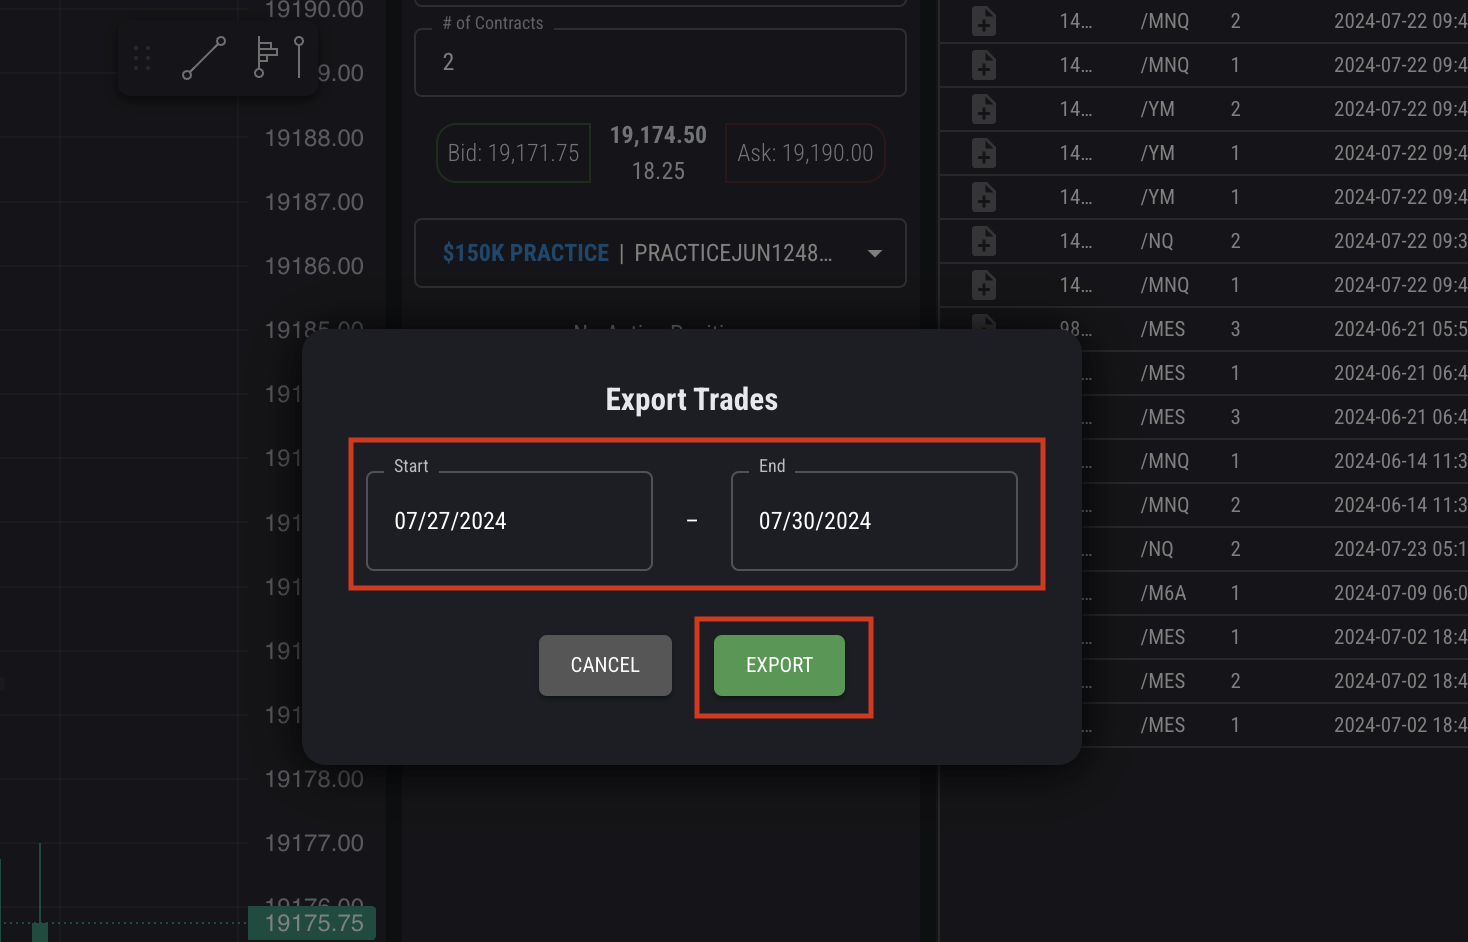Focus the # of Contracts input
The image size is (1468, 942).
point(660,63)
